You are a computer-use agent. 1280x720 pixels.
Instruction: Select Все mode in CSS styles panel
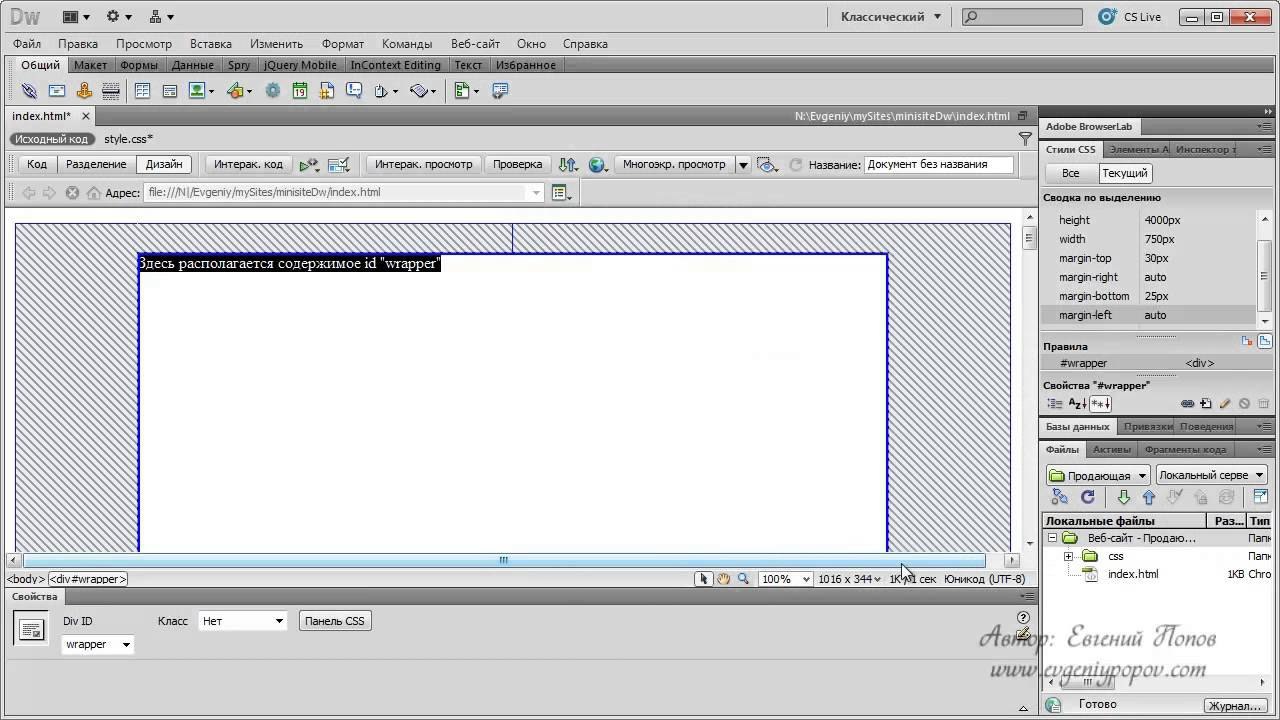pos(1070,173)
